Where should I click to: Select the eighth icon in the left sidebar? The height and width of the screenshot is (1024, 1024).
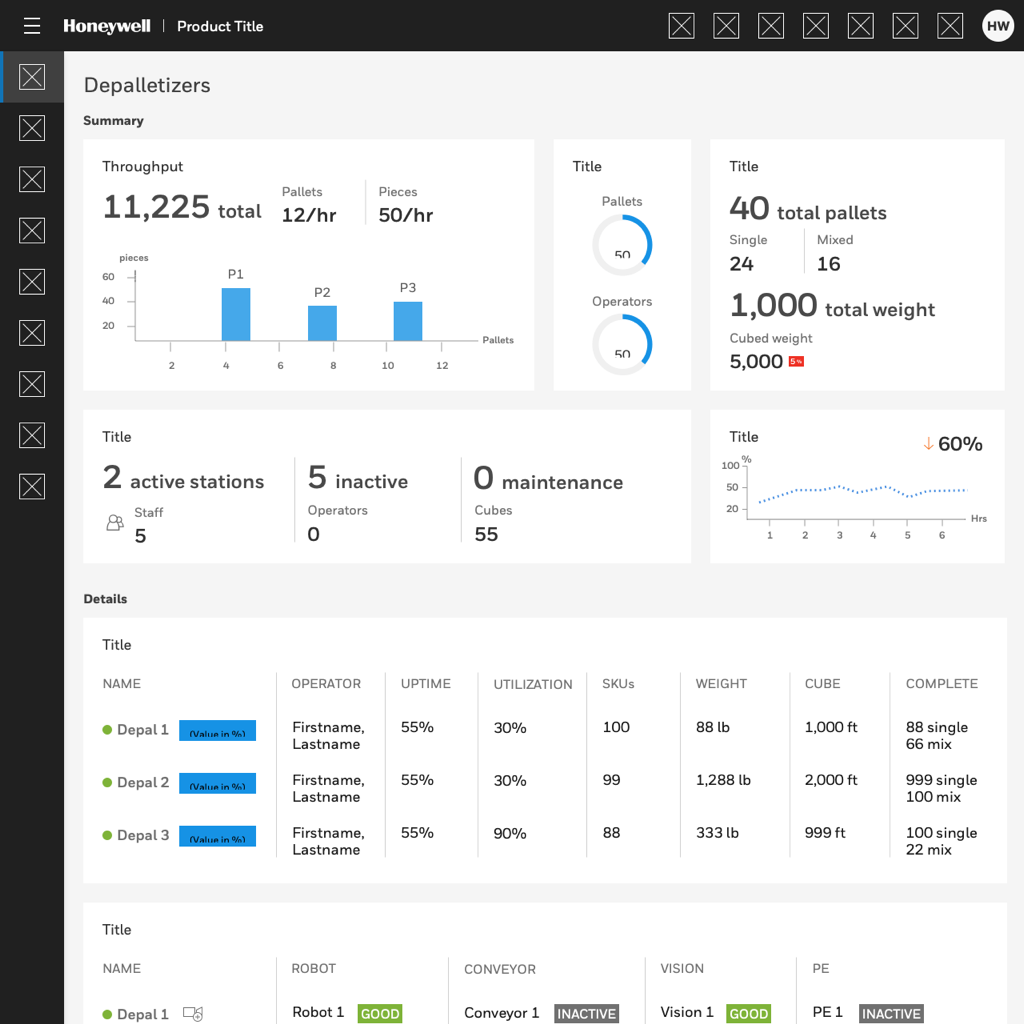point(32,435)
